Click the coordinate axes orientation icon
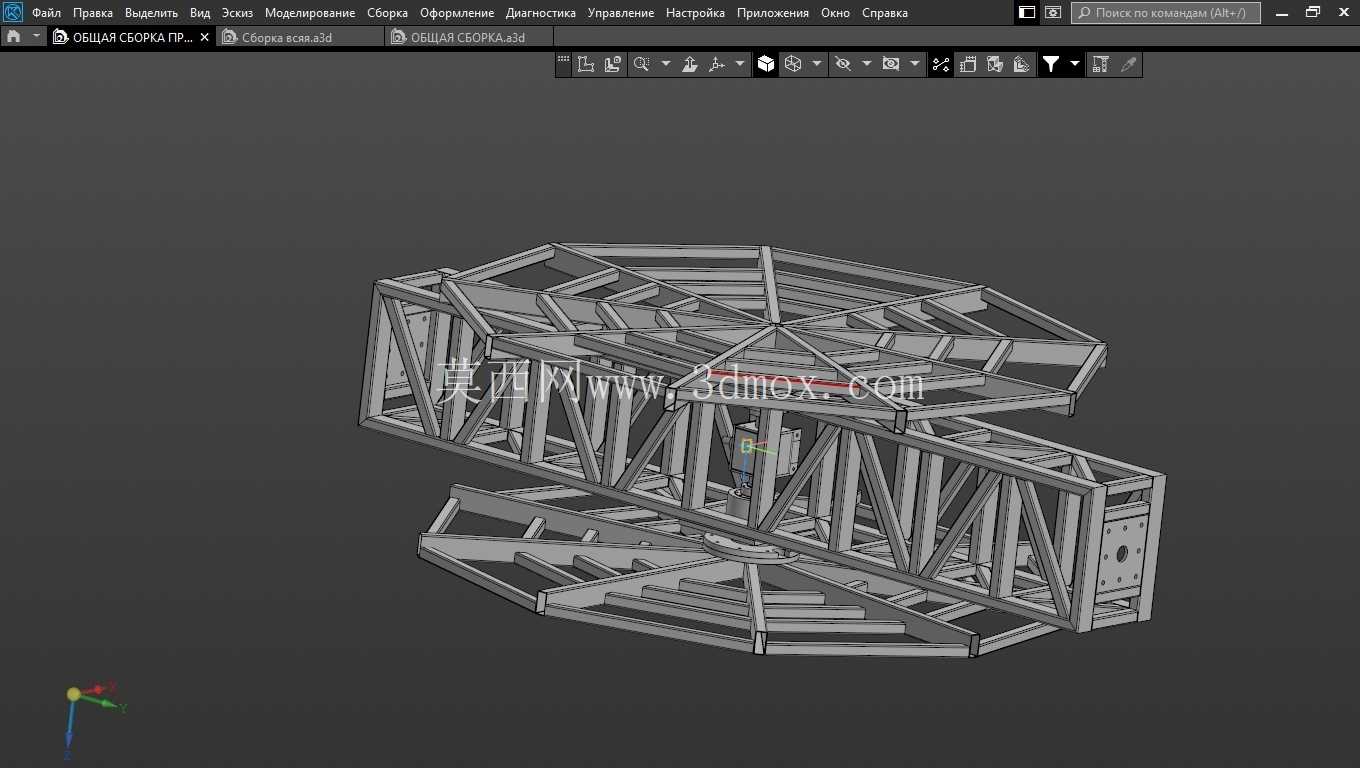This screenshot has height=768, width=1360. point(717,64)
